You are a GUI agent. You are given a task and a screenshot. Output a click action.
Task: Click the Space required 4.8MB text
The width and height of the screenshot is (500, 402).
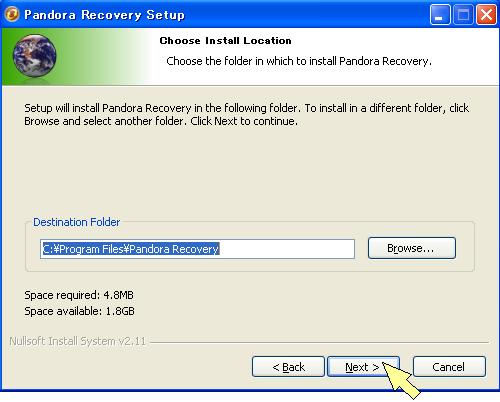pyautogui.click(x=79, y=295)
